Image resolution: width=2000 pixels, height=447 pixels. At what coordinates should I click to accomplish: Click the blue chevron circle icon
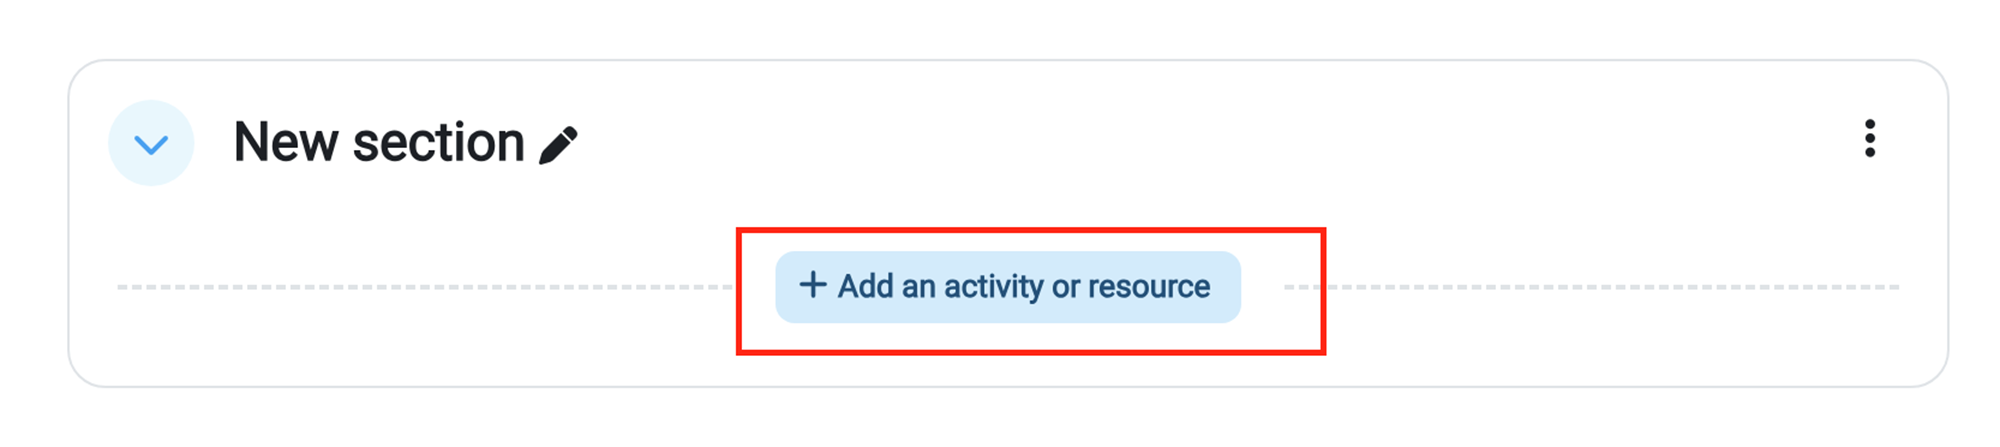coord(151,143)
